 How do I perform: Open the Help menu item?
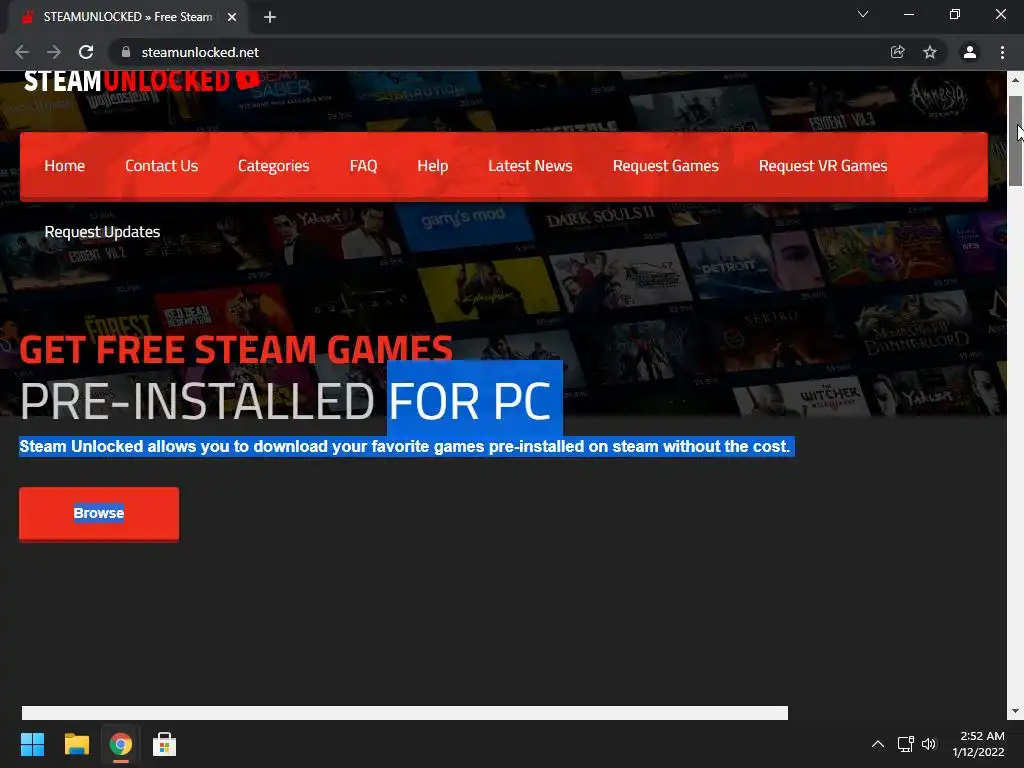[x=432, y=166]
